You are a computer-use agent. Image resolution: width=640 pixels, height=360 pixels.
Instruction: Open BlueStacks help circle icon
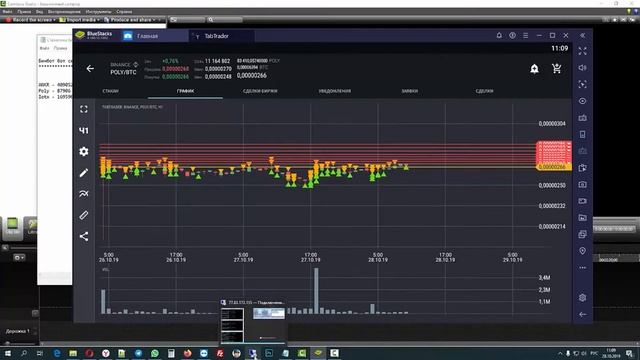[512, 36]
